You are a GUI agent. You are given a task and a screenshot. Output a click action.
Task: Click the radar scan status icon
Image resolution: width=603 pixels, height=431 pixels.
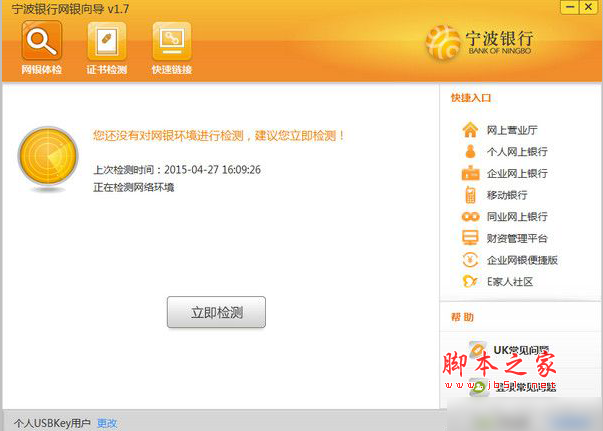48,157
